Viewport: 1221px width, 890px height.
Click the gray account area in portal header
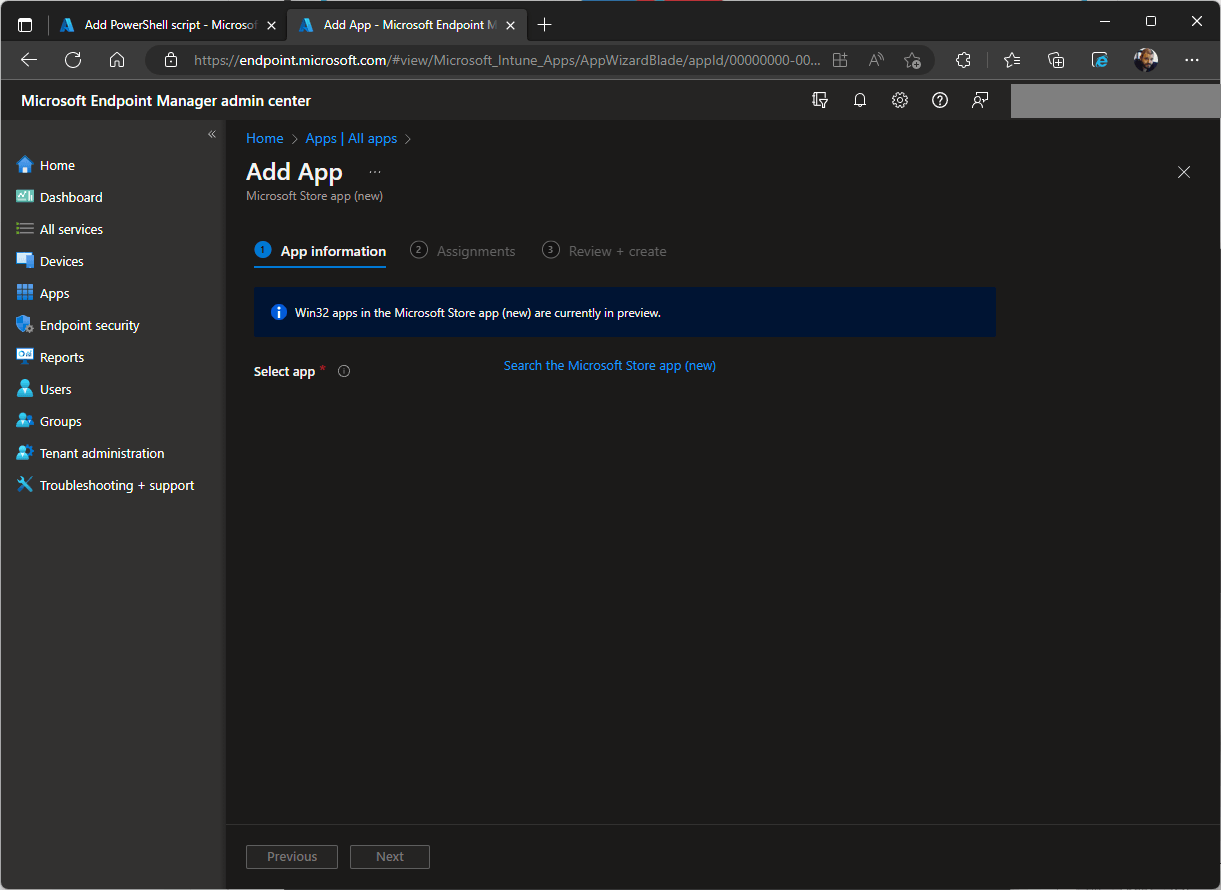pyautogui.click(x=1115, y=101)
